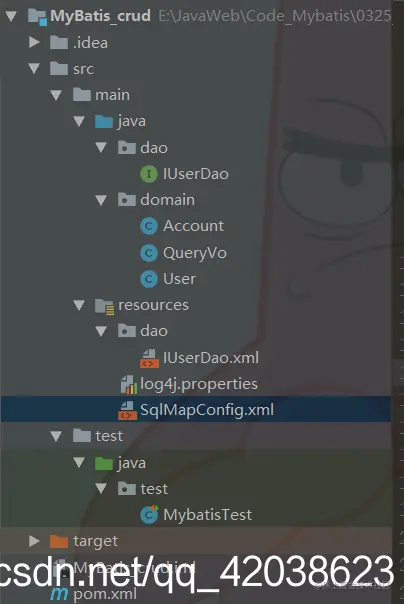Screen dimensions: 404x604
Task: Click the IUserDao interface icon
Action: [x=149, y=174]
